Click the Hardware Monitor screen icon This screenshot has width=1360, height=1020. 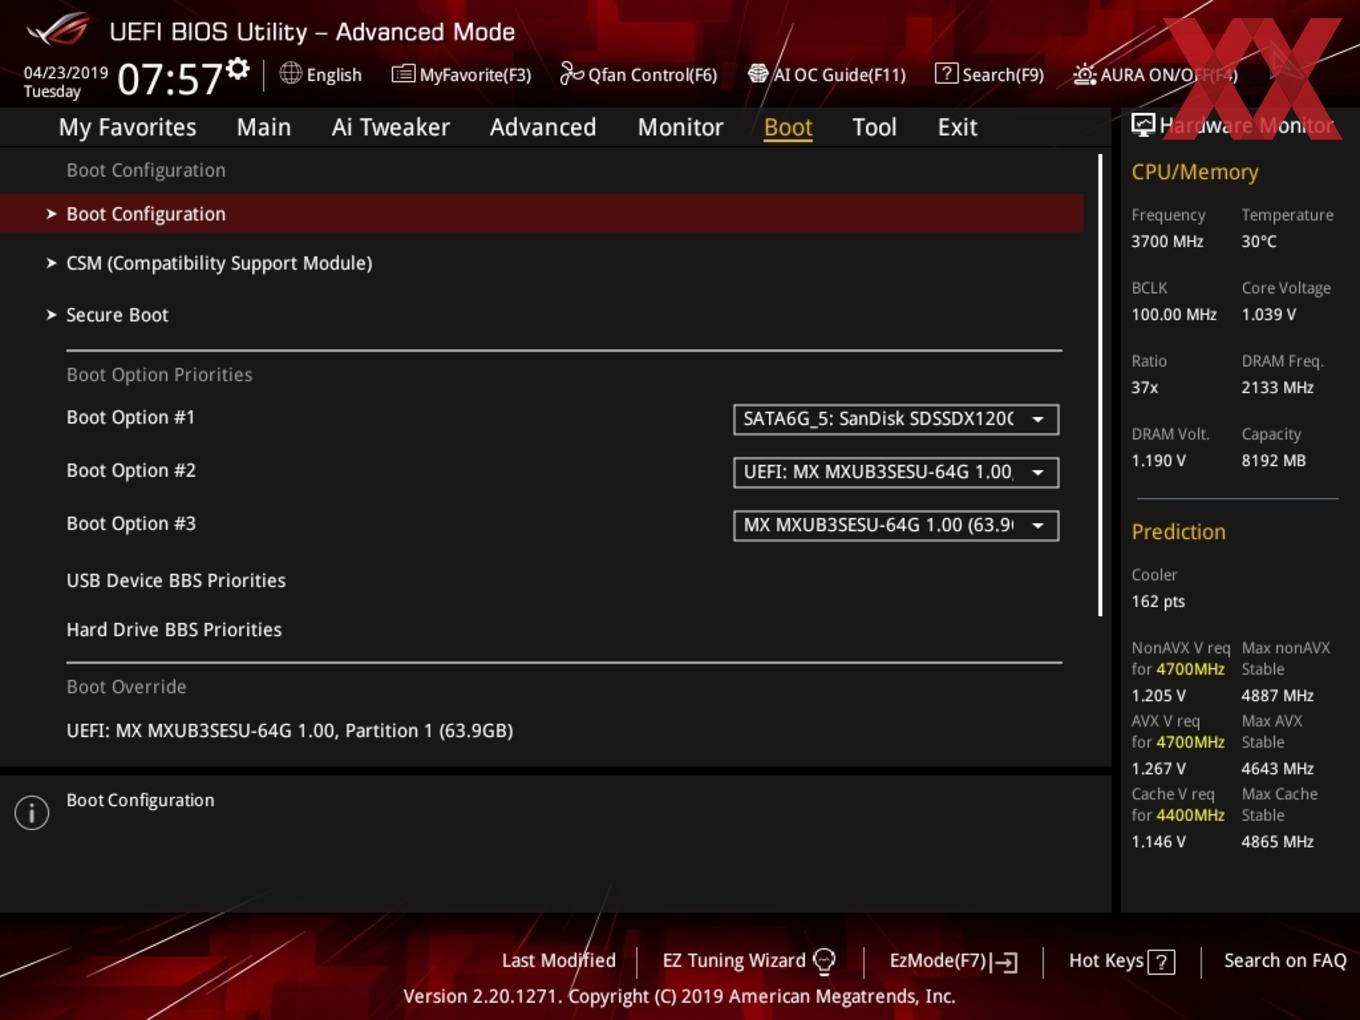[x=1143, y=125]
